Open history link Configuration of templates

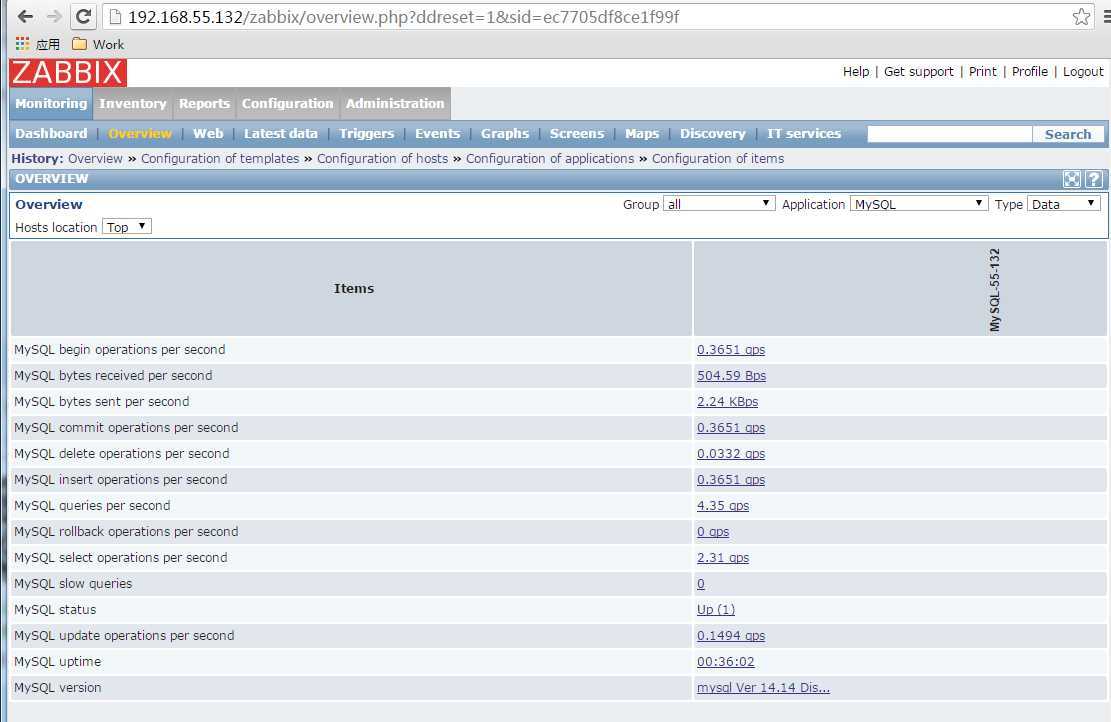pyautogui.click(x=220, y=159)
